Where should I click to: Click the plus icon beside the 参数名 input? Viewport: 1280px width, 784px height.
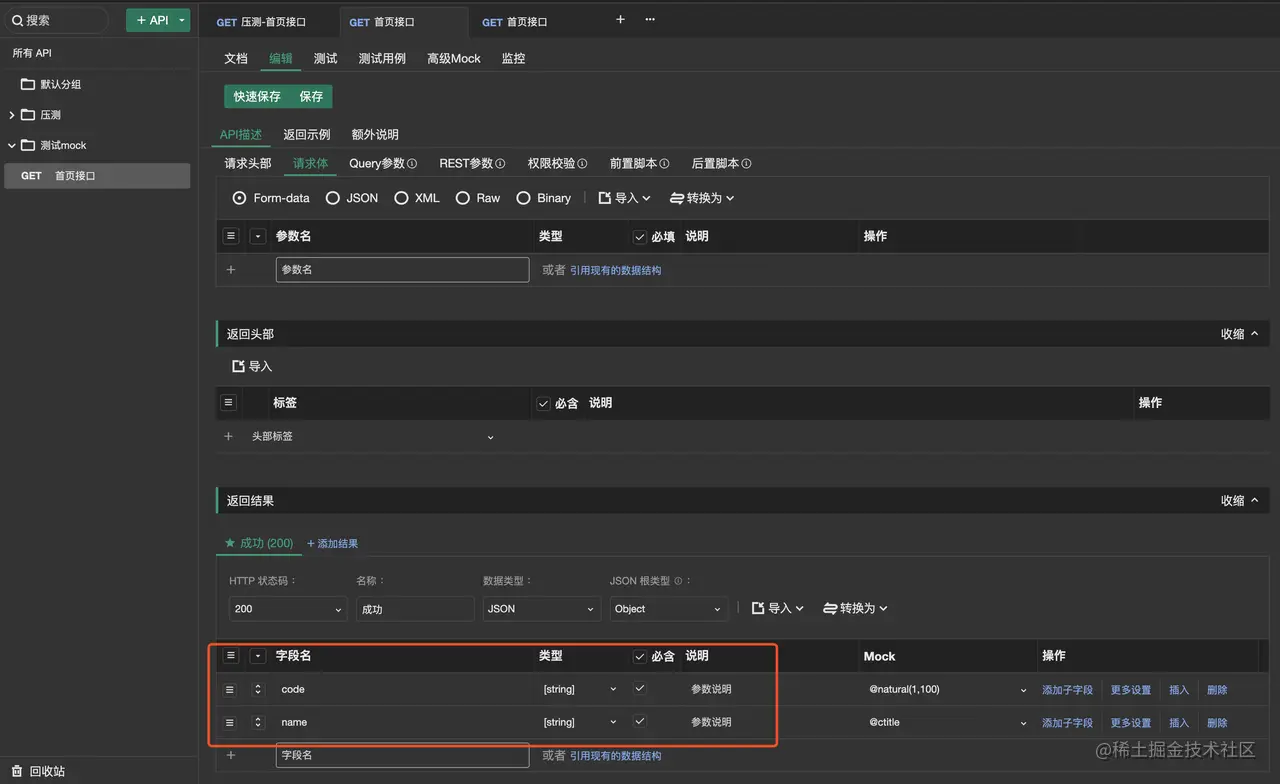[x=231, y=269]
